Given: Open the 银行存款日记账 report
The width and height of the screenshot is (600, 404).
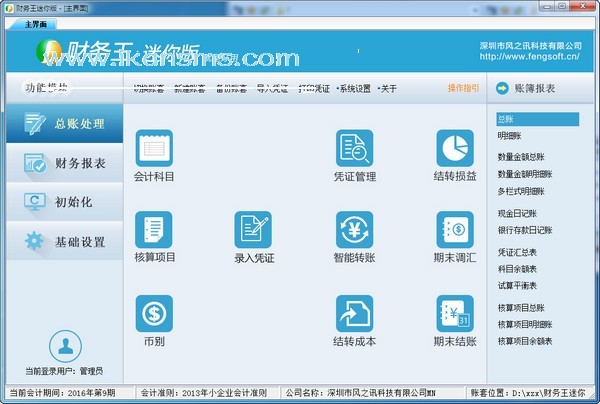Looking at the screenshot, I should pyautogui.click(x=525, y=230).
